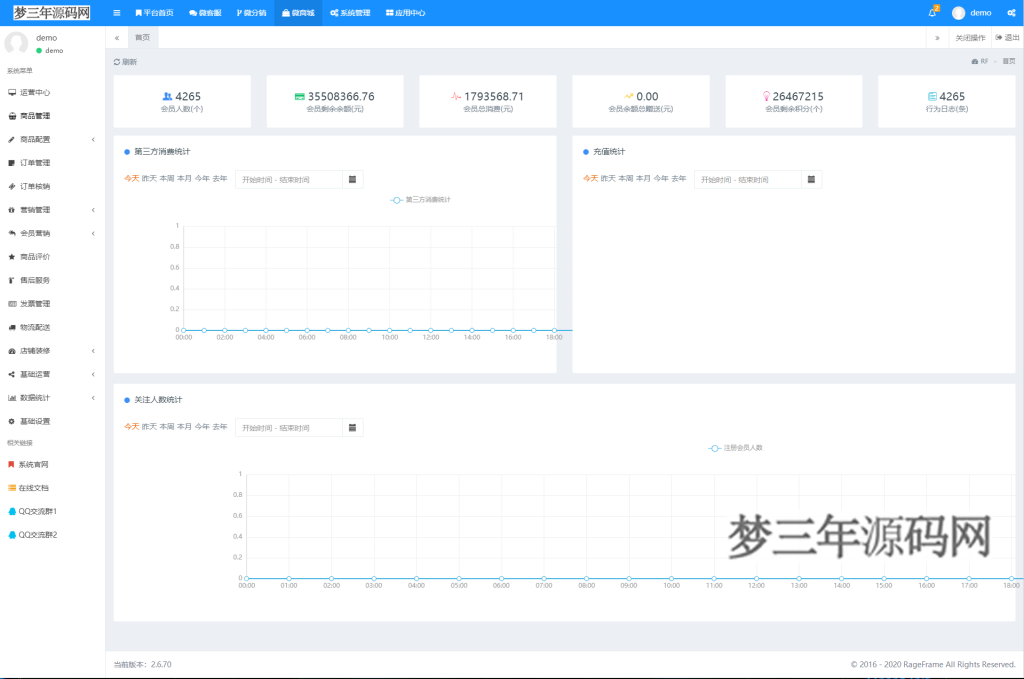Viewport: 1024px width, 679px height.
Task: Toggle the 第三方消费统计 chart legend
Action: (x=420, y=199)
